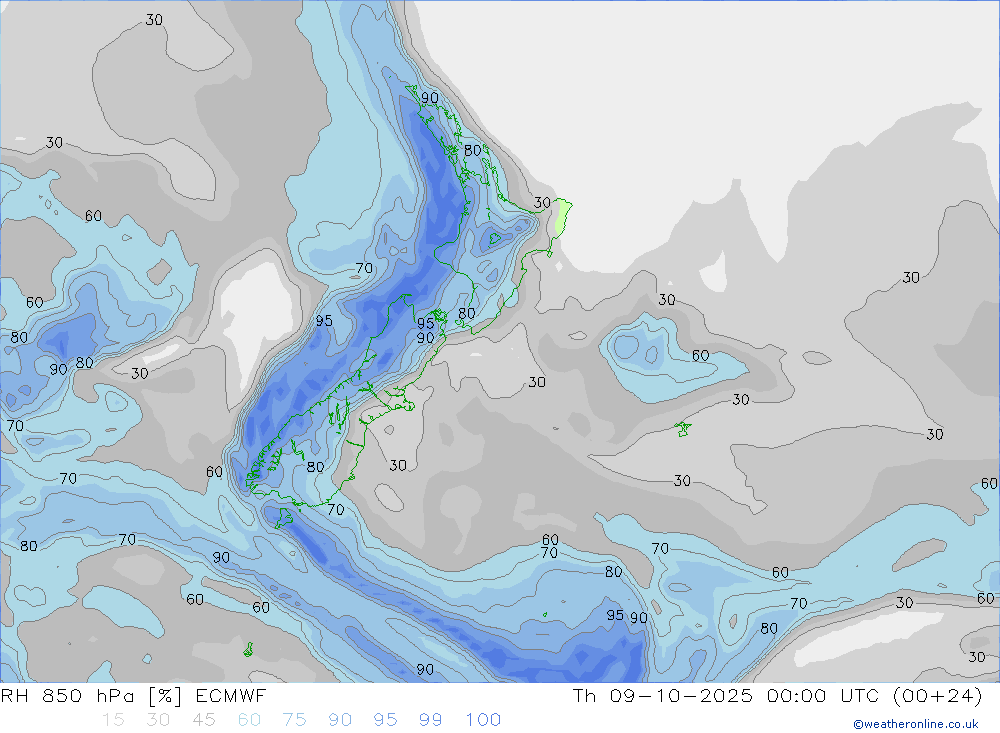
Task: Click the 60 value in the bottom legend row
Action: [x=249, y=720]
